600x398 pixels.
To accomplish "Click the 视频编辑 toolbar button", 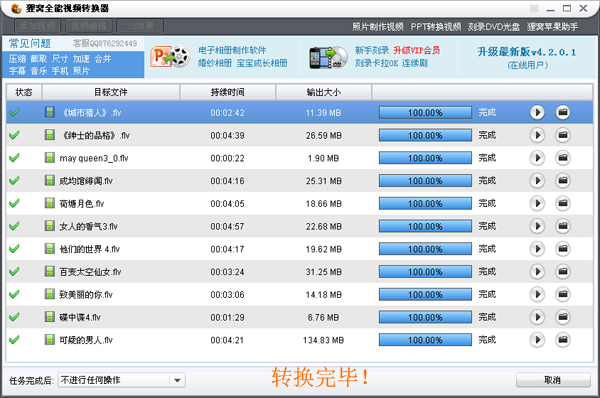I will coord(89,26).
